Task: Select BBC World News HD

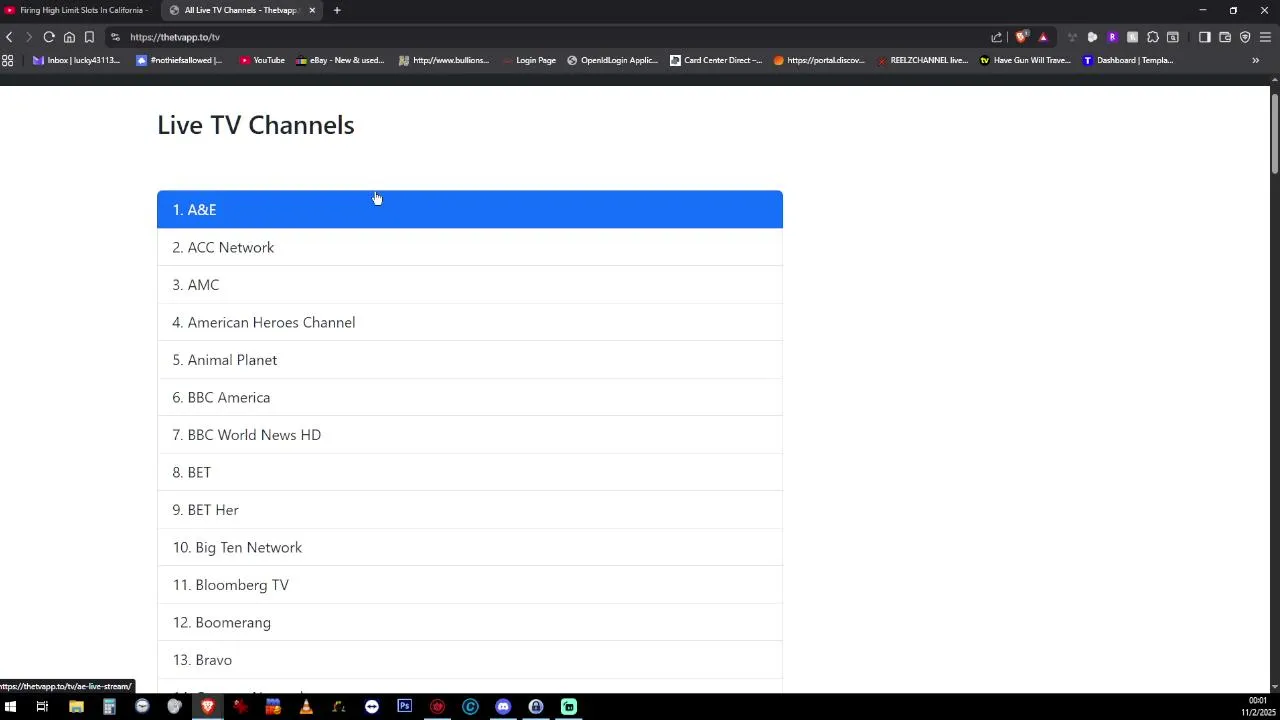Action: (x=470, y=435)
